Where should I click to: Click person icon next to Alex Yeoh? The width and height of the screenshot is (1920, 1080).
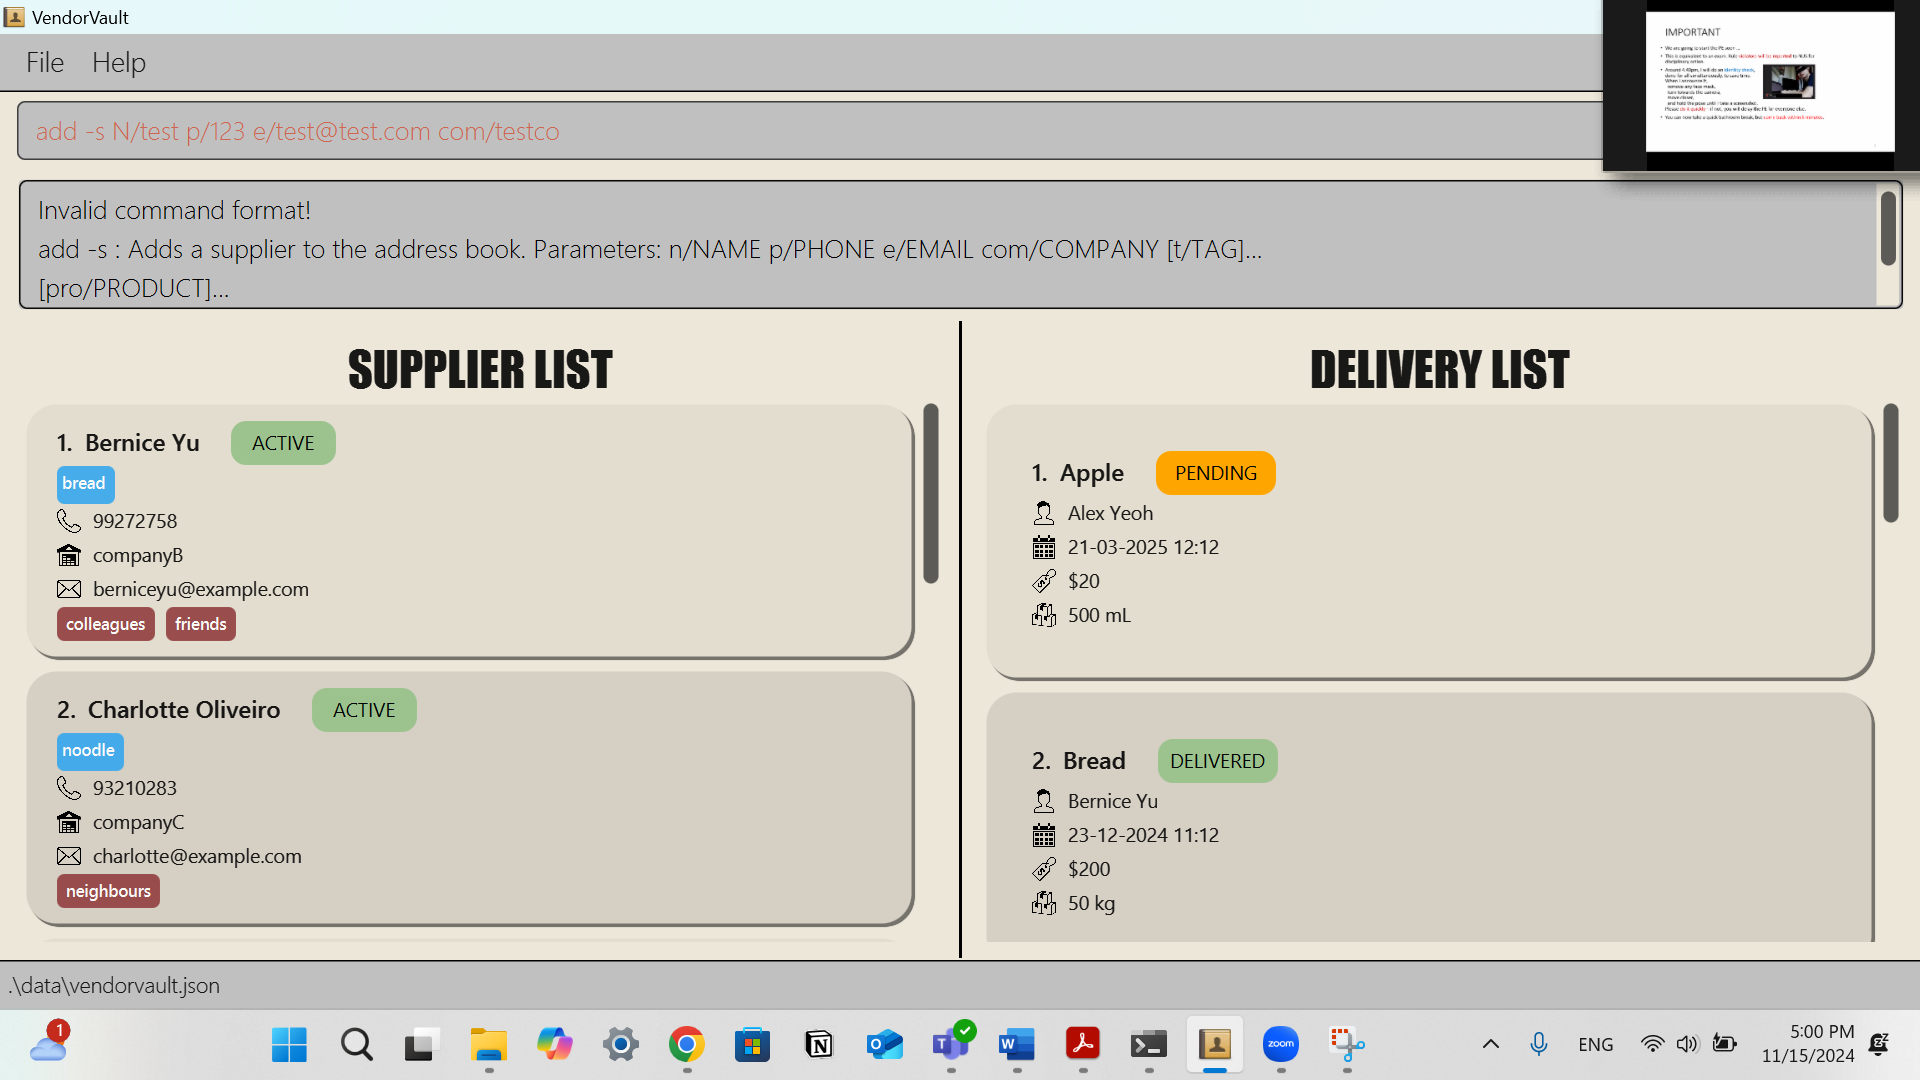1043,513
